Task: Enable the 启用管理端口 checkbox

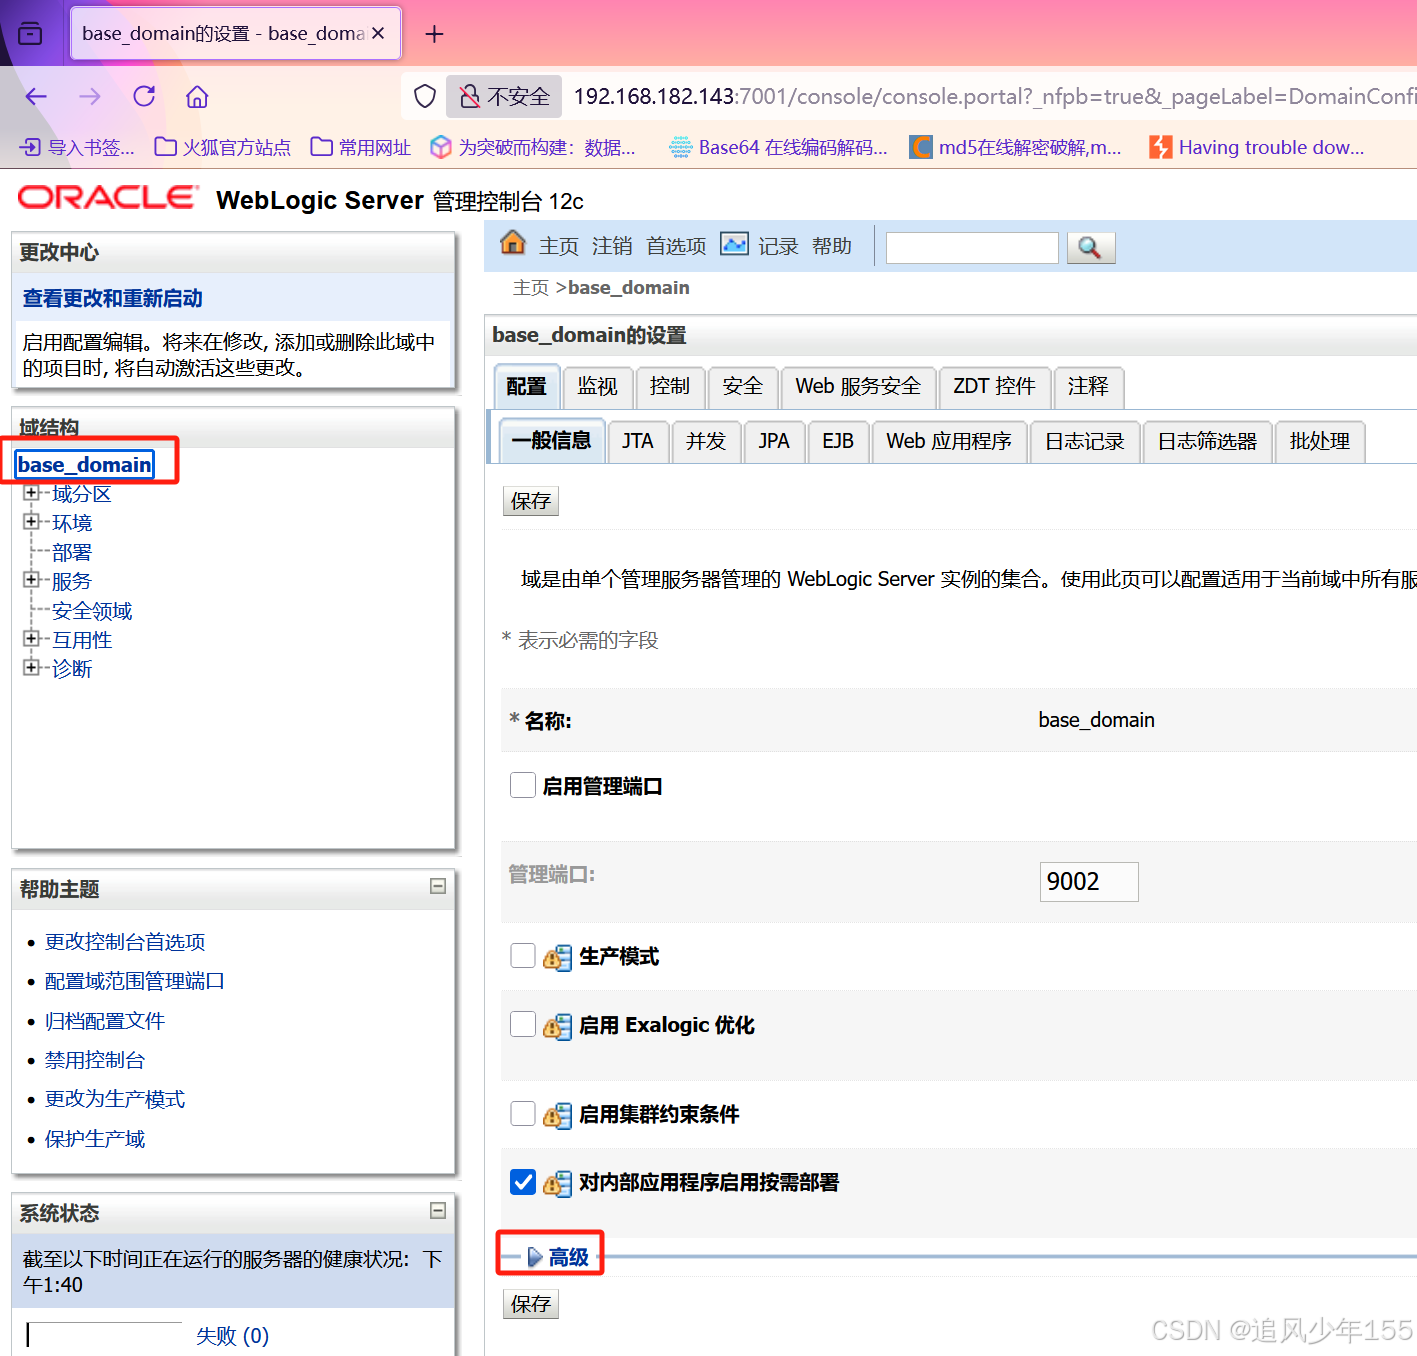Action: (522, 785)
